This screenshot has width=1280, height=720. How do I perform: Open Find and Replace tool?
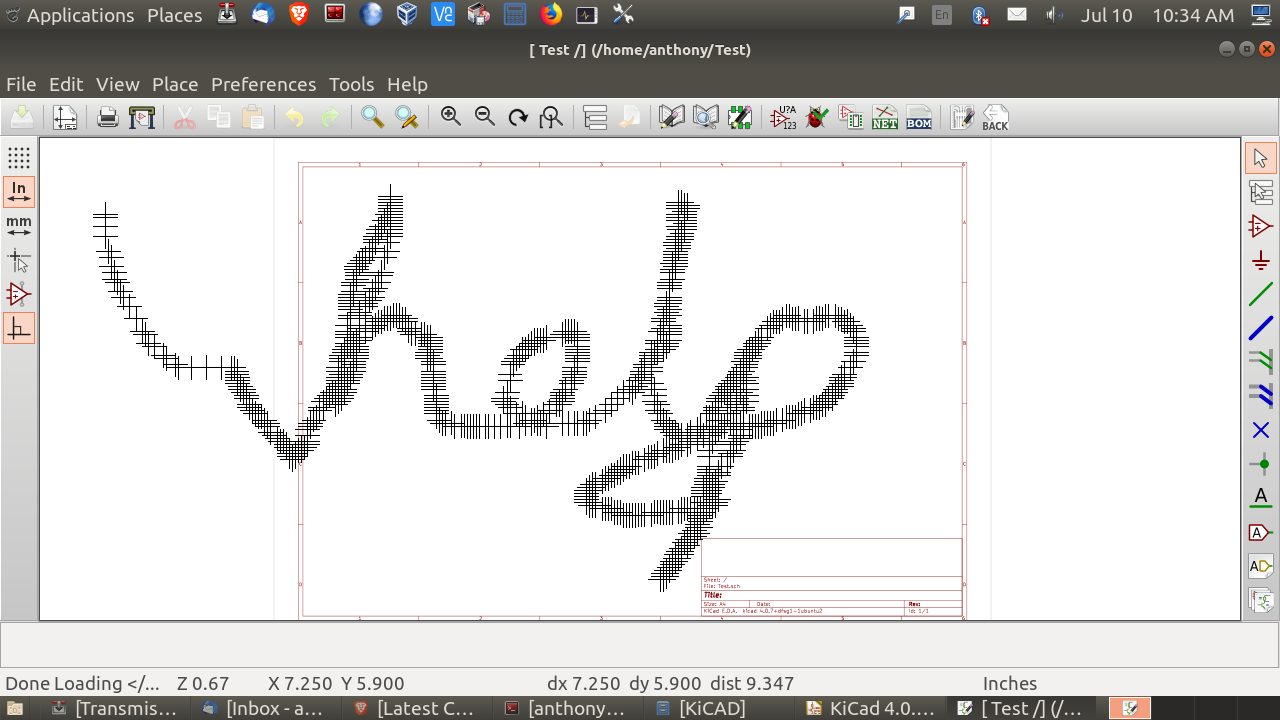(407, 118)
